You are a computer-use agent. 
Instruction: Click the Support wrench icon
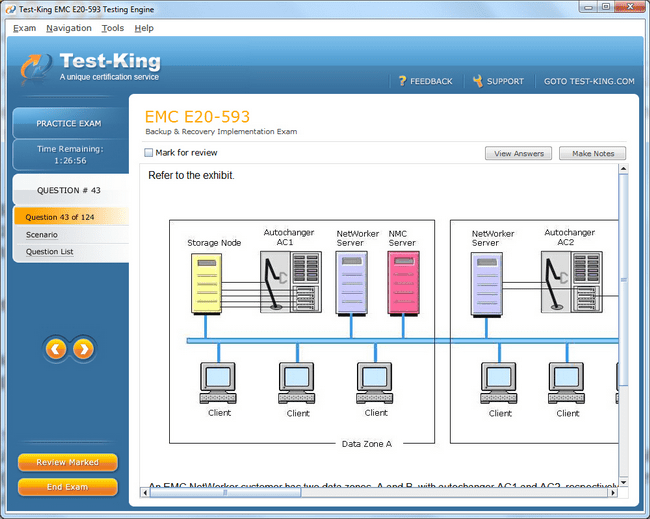[x=478, y=81]
